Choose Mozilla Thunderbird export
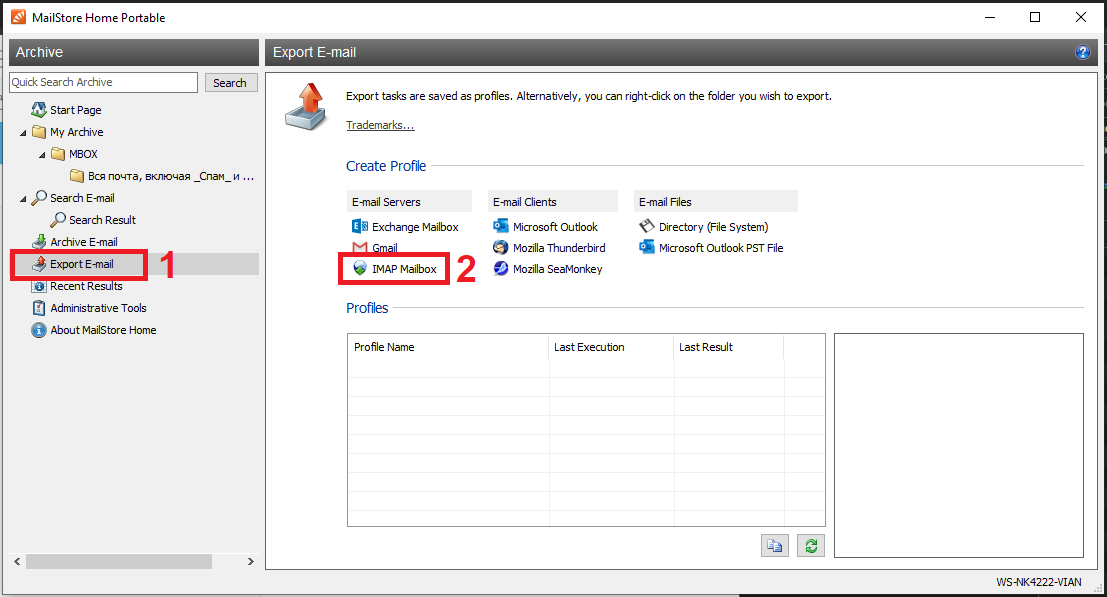1107x597 pixels. pos(559,248)
